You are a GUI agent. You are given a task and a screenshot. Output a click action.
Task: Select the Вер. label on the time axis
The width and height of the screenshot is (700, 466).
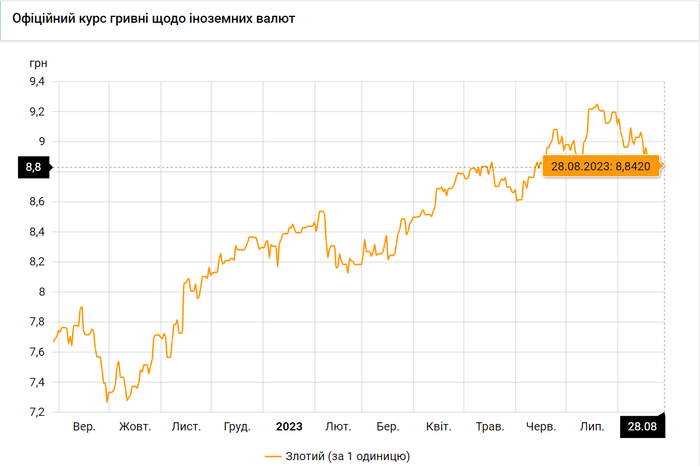click(84, 427)
